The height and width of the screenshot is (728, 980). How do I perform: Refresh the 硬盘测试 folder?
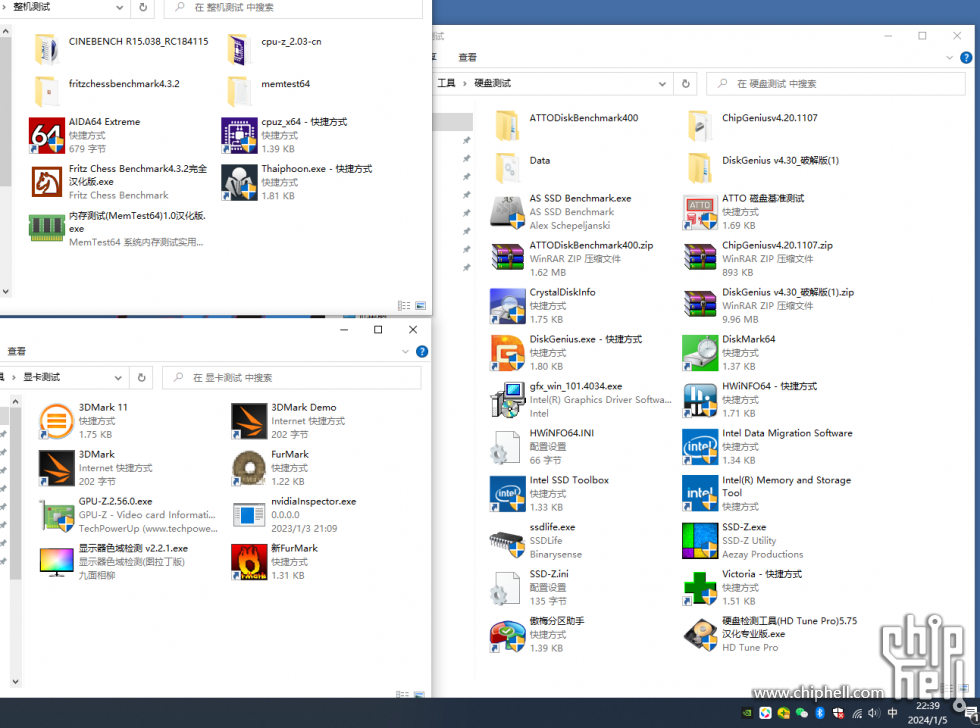point(686,84)
